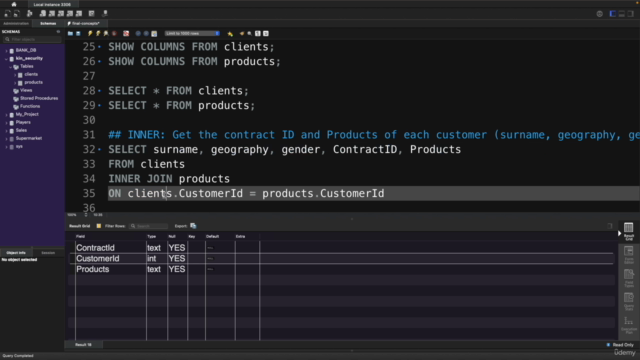This screenshot has height=360, width=640.
Task: Click the Filter objects search field
Action: [32, 39]
